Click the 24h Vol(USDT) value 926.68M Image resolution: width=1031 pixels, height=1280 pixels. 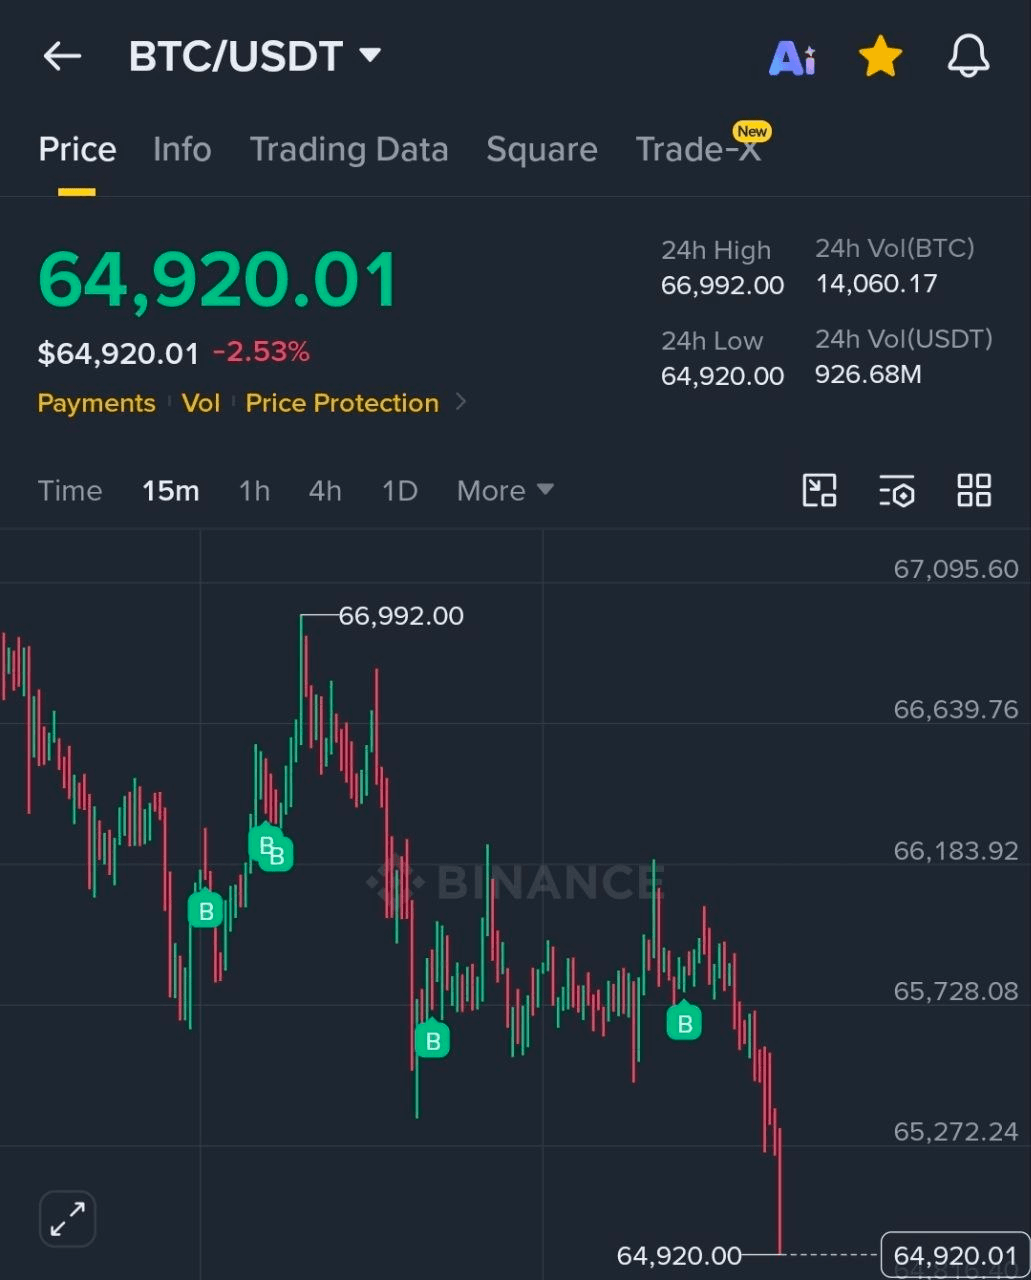coord(868,375)
